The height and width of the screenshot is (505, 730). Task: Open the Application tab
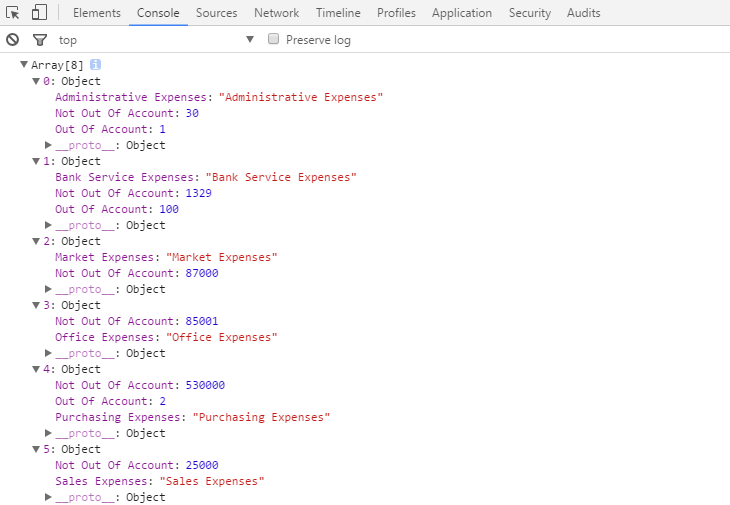click(x=461, y=13)
